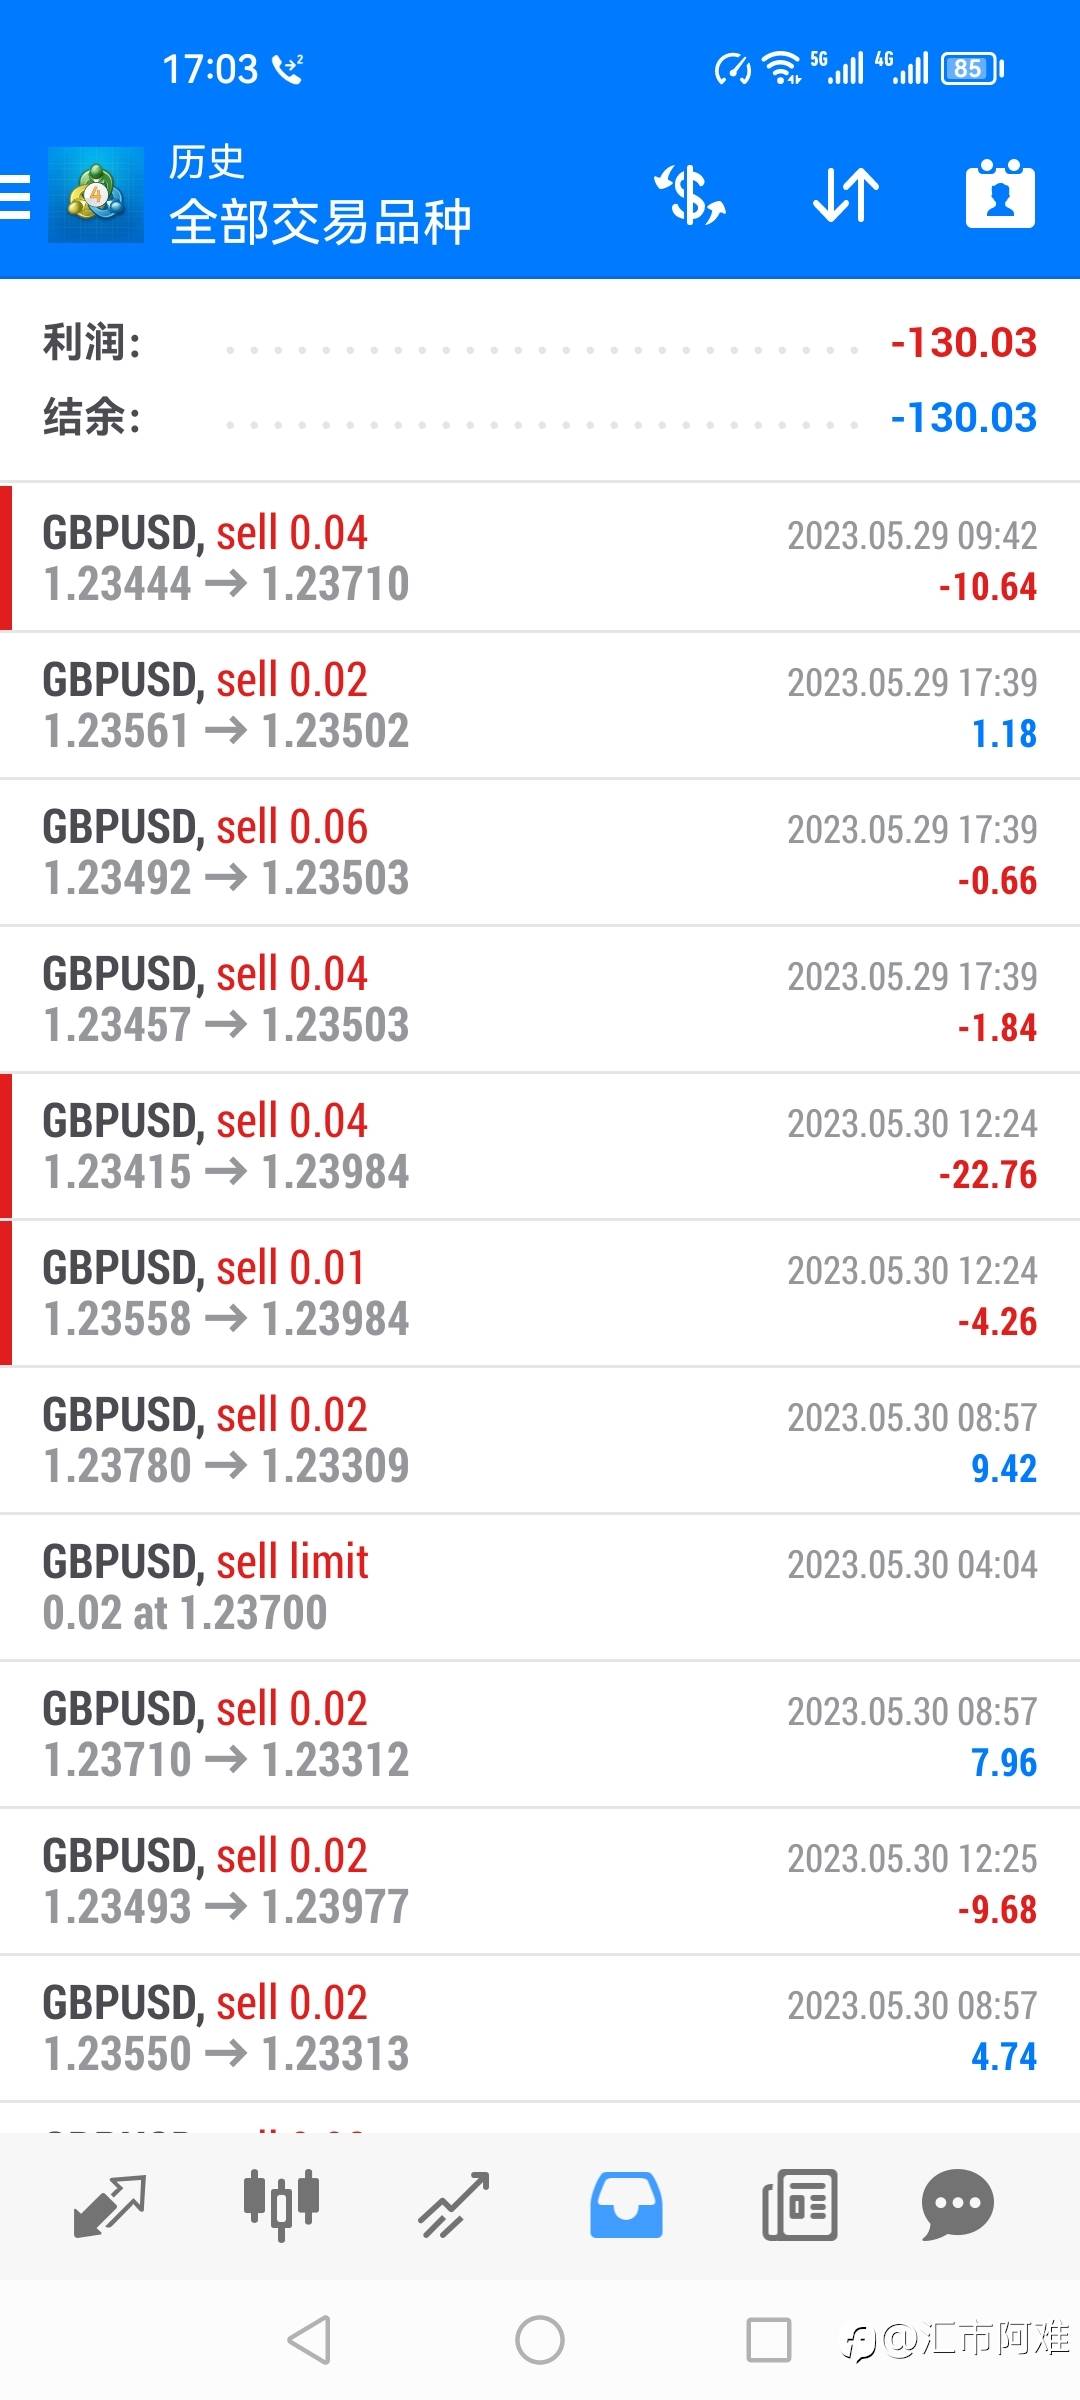This screenshot has width=1080, height=2400.
Task: Open the chat messages tab
Action: [x=957, y=2205]
